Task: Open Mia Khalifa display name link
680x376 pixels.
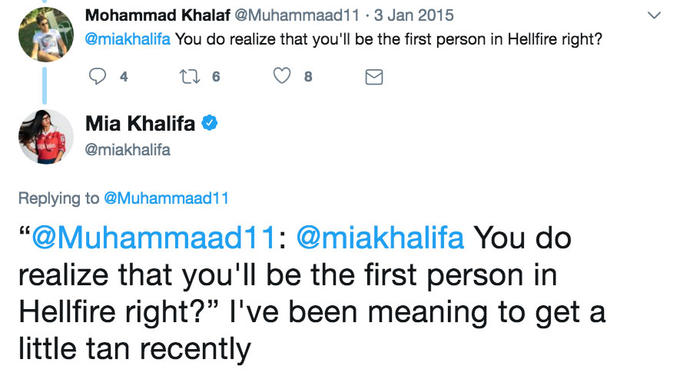Action: pyautogui.click(x=140, y=124)
